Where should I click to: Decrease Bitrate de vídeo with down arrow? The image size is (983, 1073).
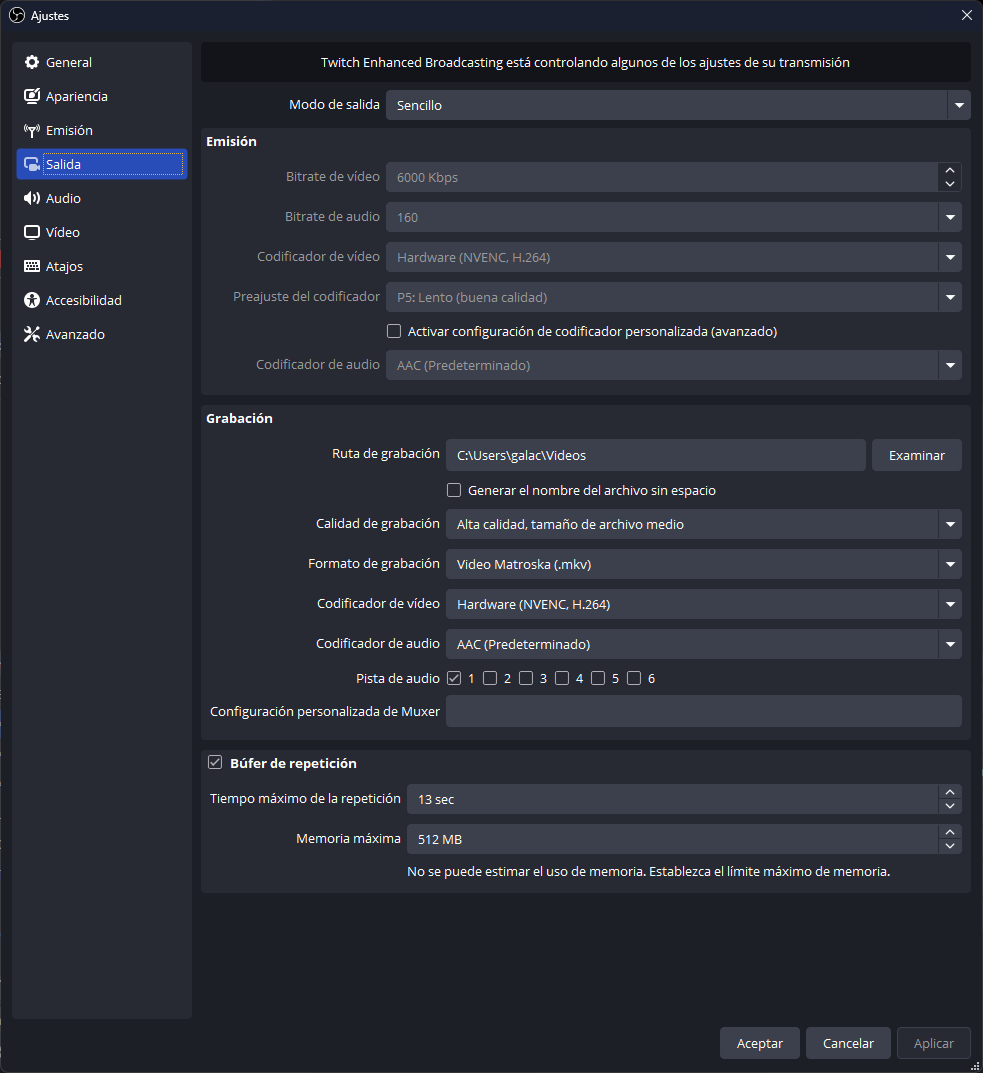pos(949,184)
